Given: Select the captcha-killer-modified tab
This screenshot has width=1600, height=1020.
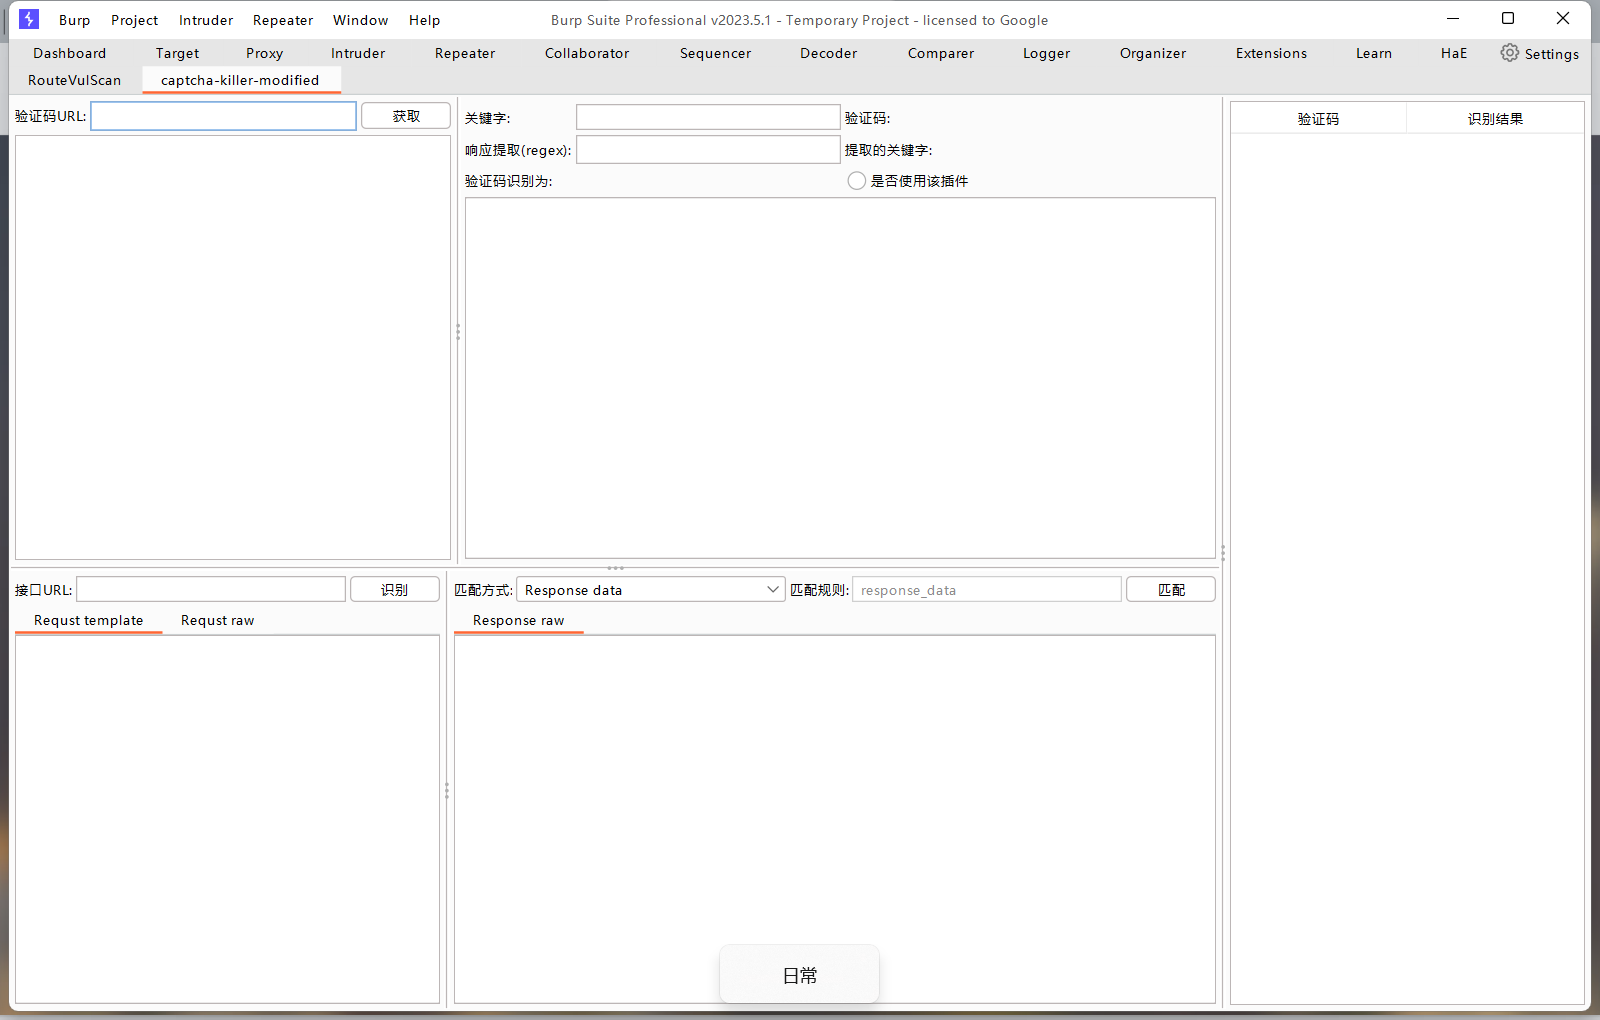Looking at the screenshot, I should (240, 80).
